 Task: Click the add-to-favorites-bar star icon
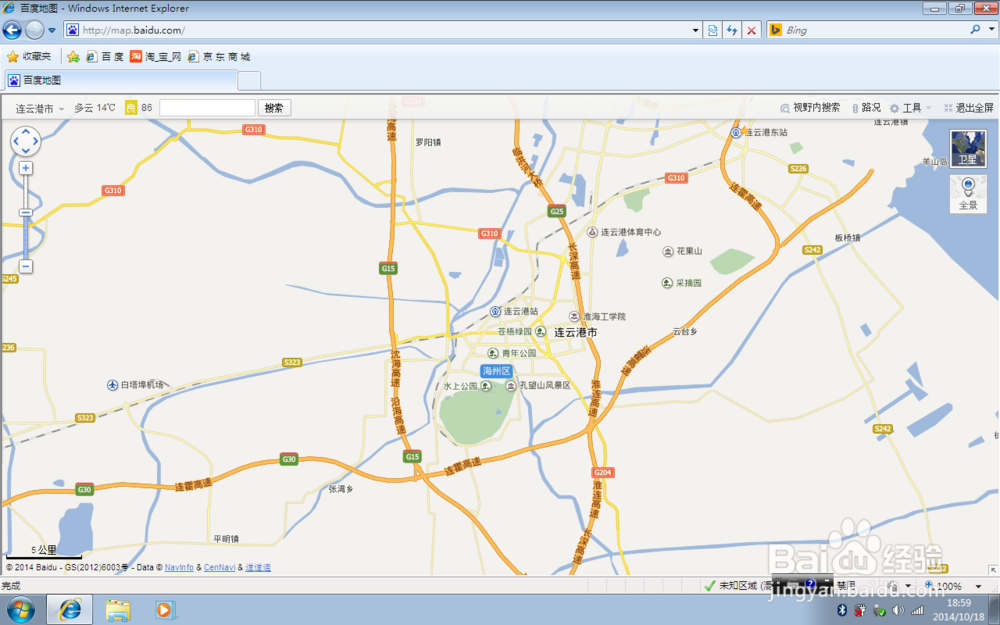[x=73, y=57]
